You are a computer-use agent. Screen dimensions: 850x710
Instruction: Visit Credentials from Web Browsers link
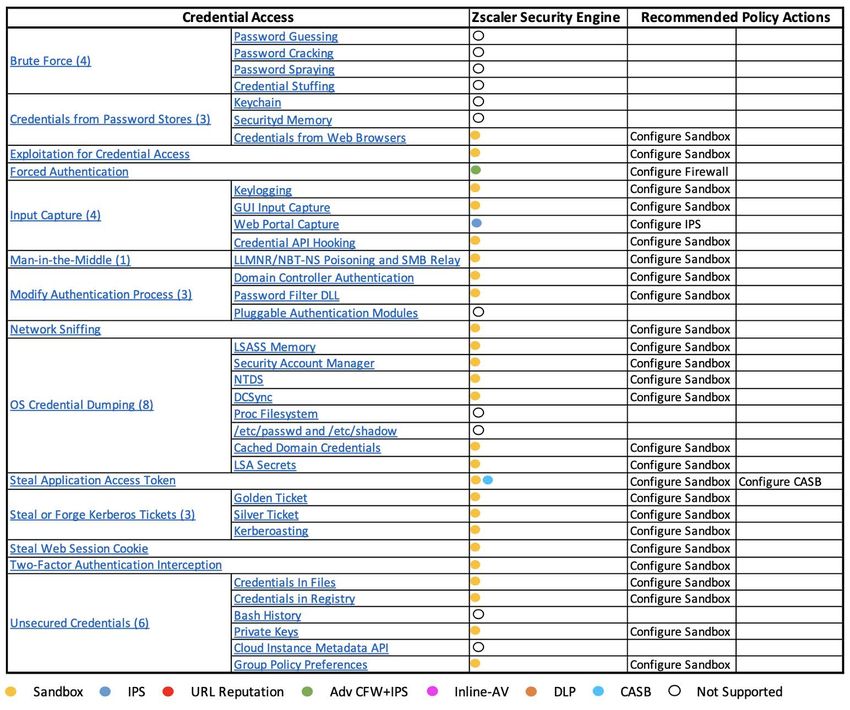pyautogui.click(x=320, y=138)
